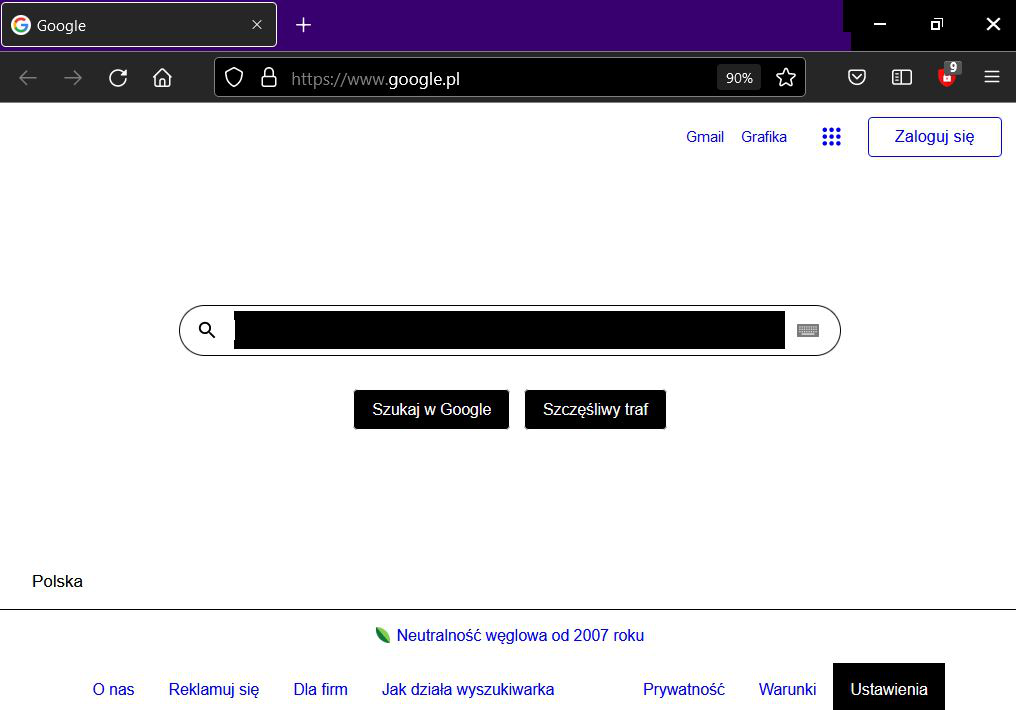1016x710 pixels.
Task: Close the browser window
Action: pos(993,25)
